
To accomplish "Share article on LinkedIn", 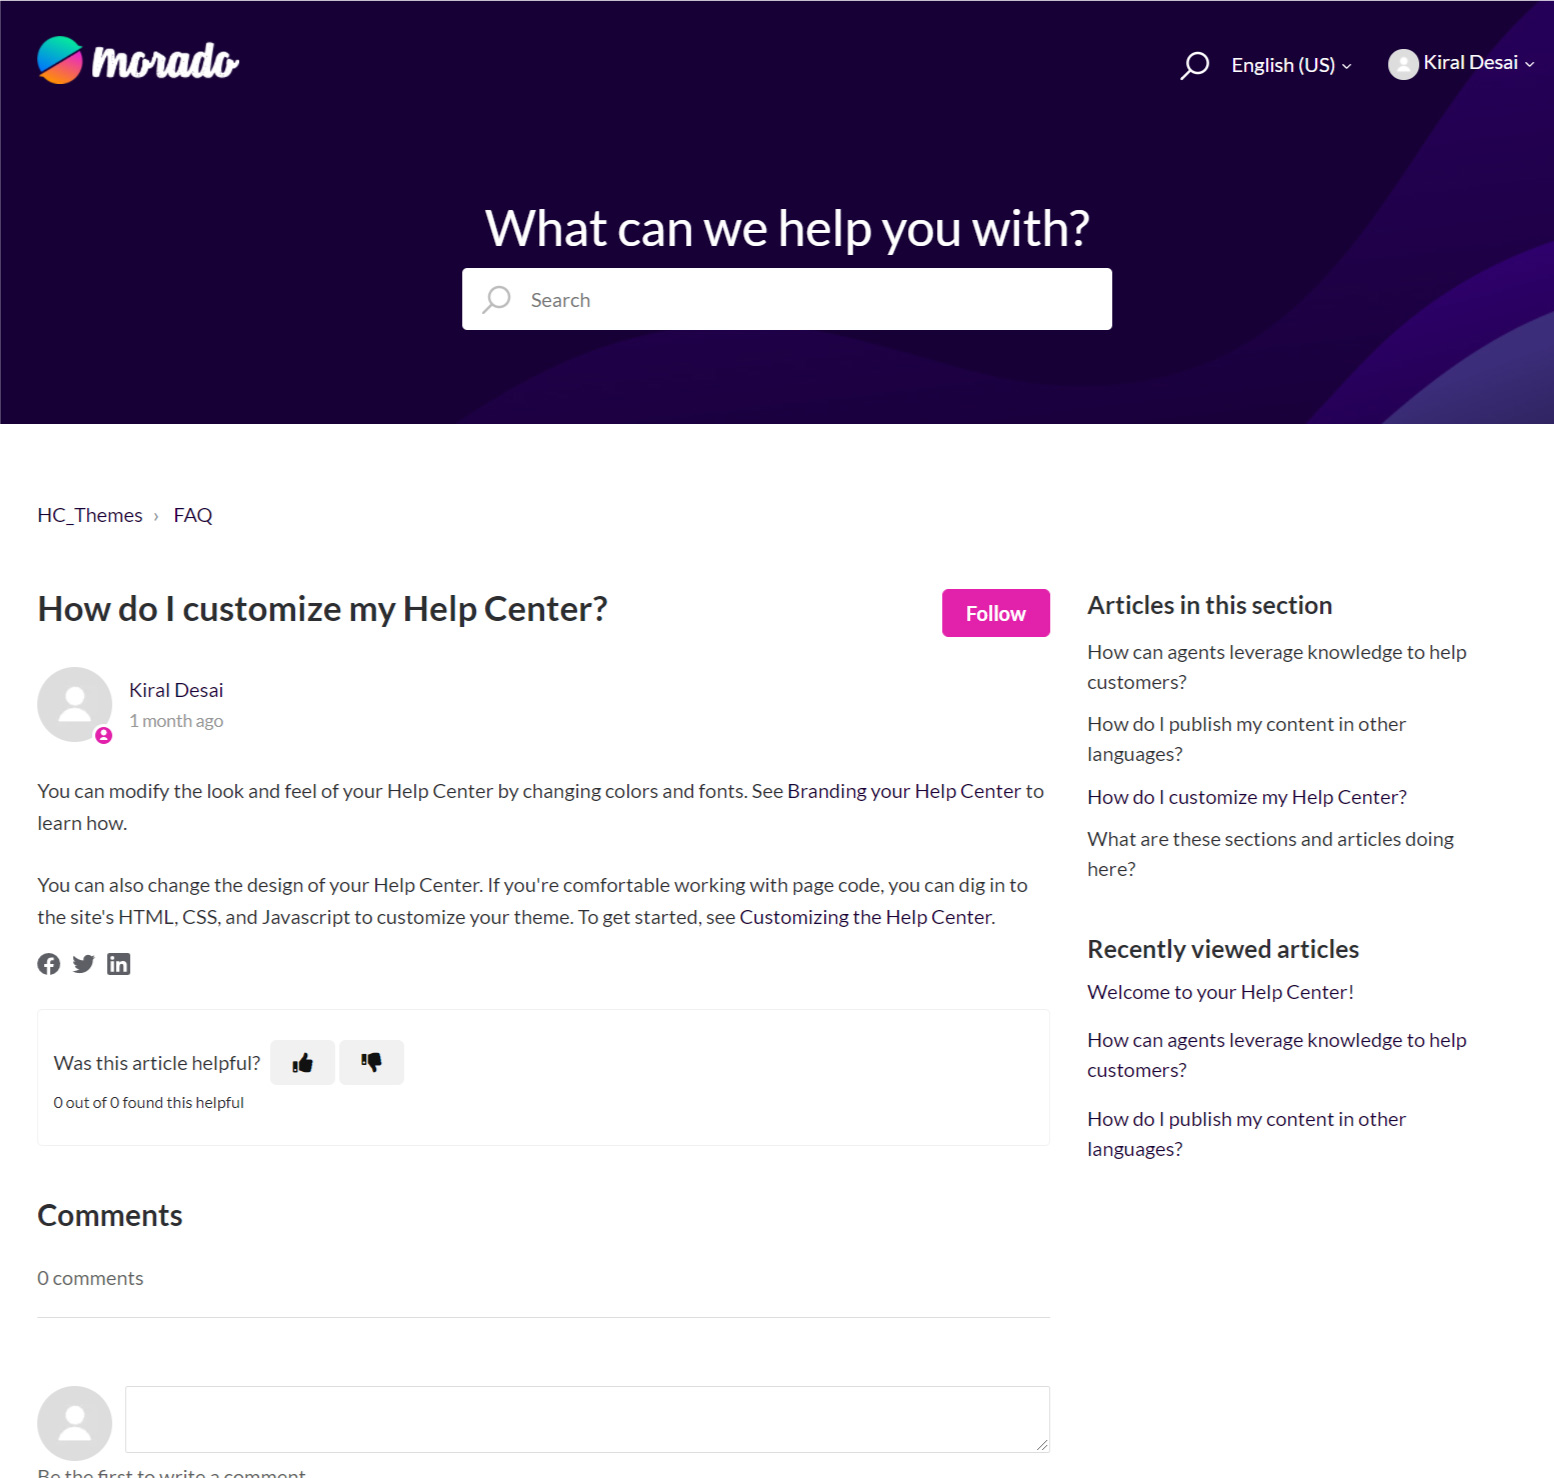I will 119,964.
